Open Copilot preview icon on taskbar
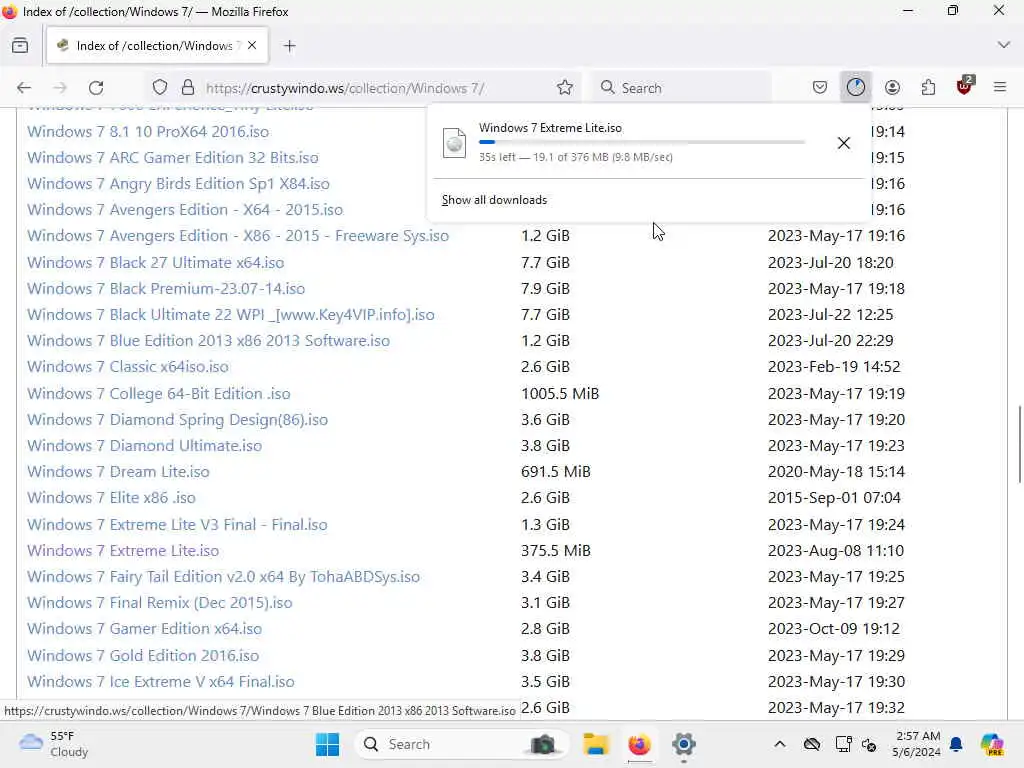 coord(992,744)
